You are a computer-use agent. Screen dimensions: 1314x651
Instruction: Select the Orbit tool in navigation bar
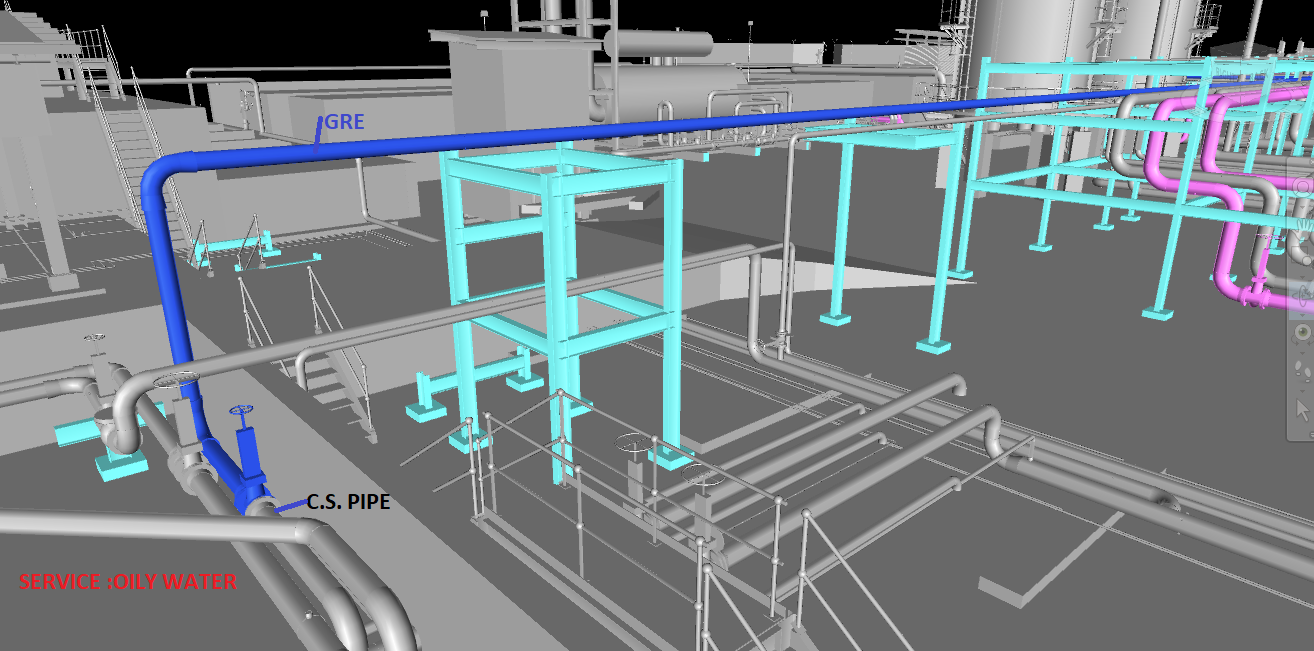point(1304,291)
